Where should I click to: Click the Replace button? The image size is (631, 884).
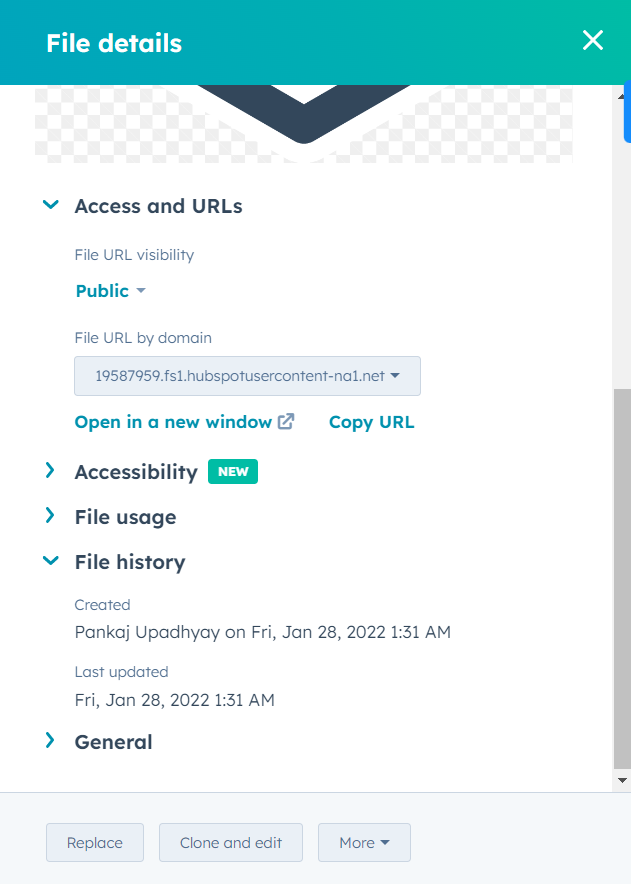94,842
